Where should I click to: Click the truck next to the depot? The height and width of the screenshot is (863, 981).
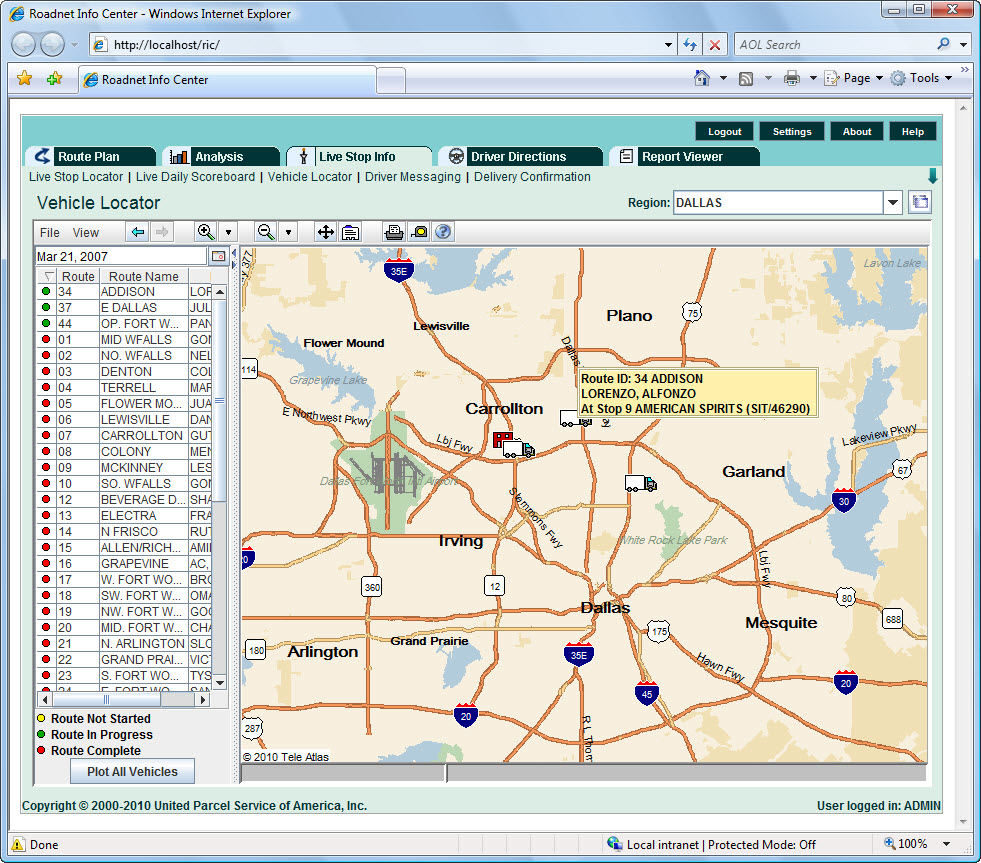click(519, 449)
